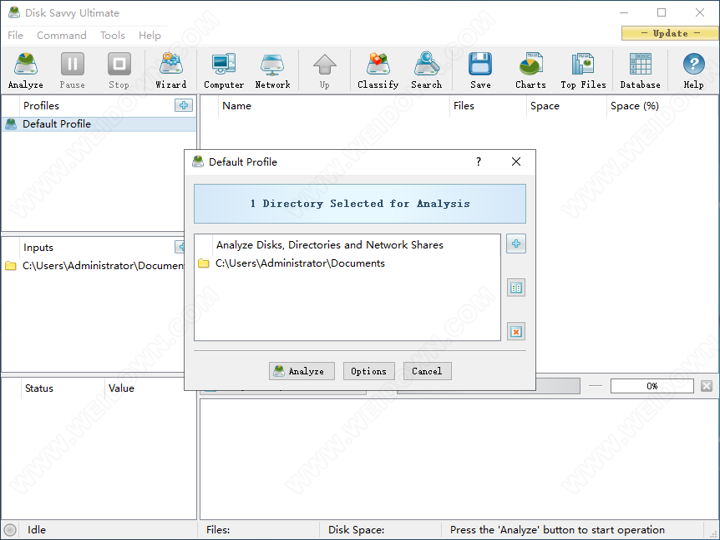Open the Network toolbar icon

point(272,70)
